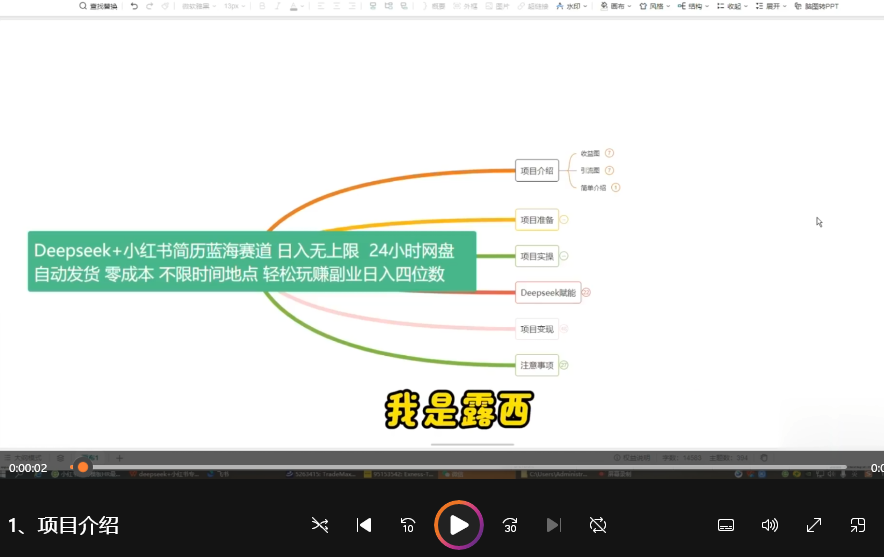Image resolution: width=884 pixels, height=557 pixels.
Task: Select the 收益图 subtopic
Action: (590, 153)
